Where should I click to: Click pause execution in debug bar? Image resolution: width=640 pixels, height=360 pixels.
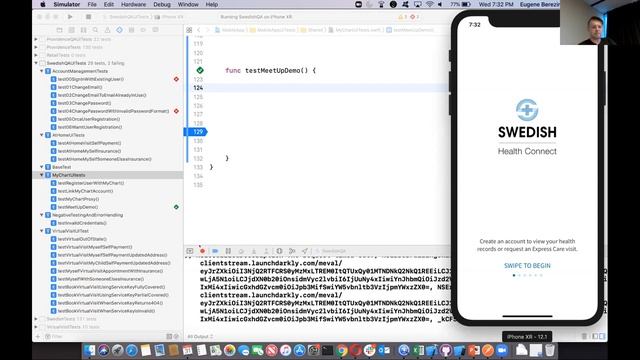pyautogui.click(x=228, y=251)
